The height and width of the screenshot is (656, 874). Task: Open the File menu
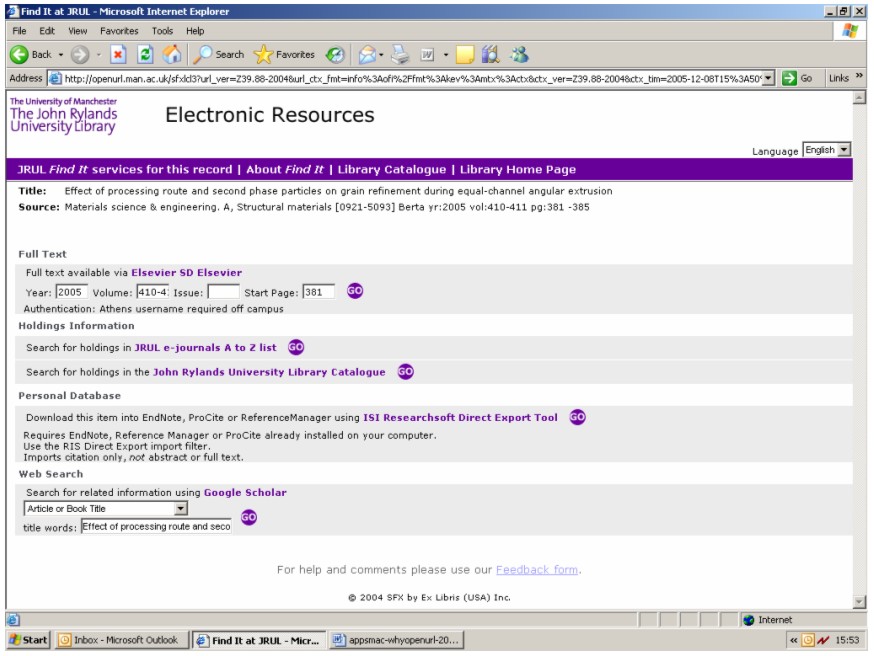pyautogui.click(x=20, y=31)
